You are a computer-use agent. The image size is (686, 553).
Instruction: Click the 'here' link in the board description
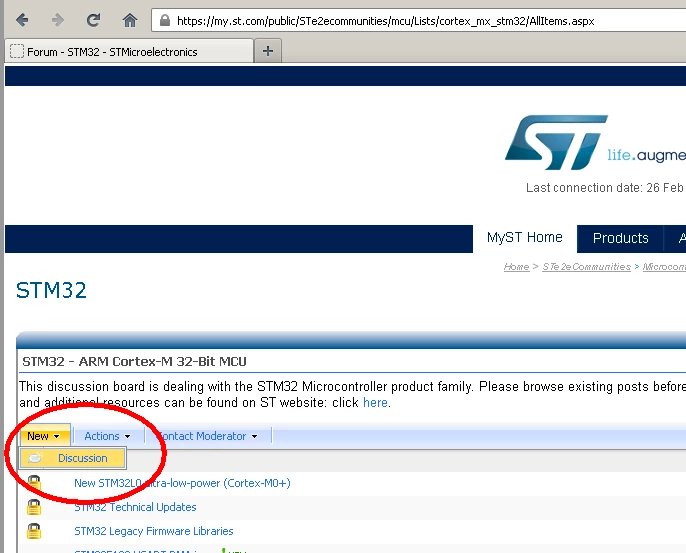[x=375, y=402]
